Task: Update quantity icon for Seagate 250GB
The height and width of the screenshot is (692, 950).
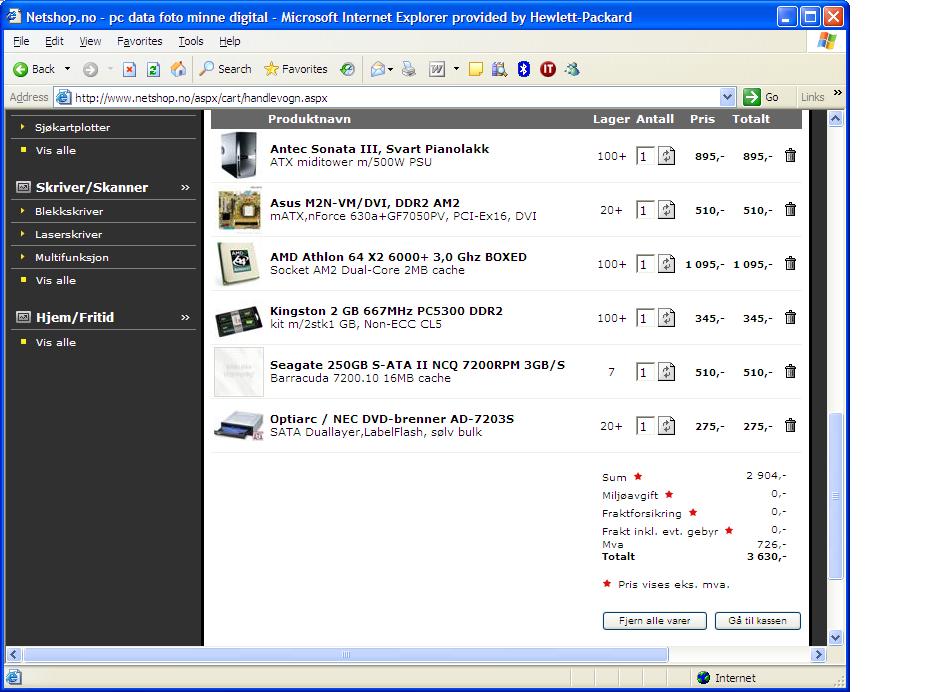Action: (666, 372)
